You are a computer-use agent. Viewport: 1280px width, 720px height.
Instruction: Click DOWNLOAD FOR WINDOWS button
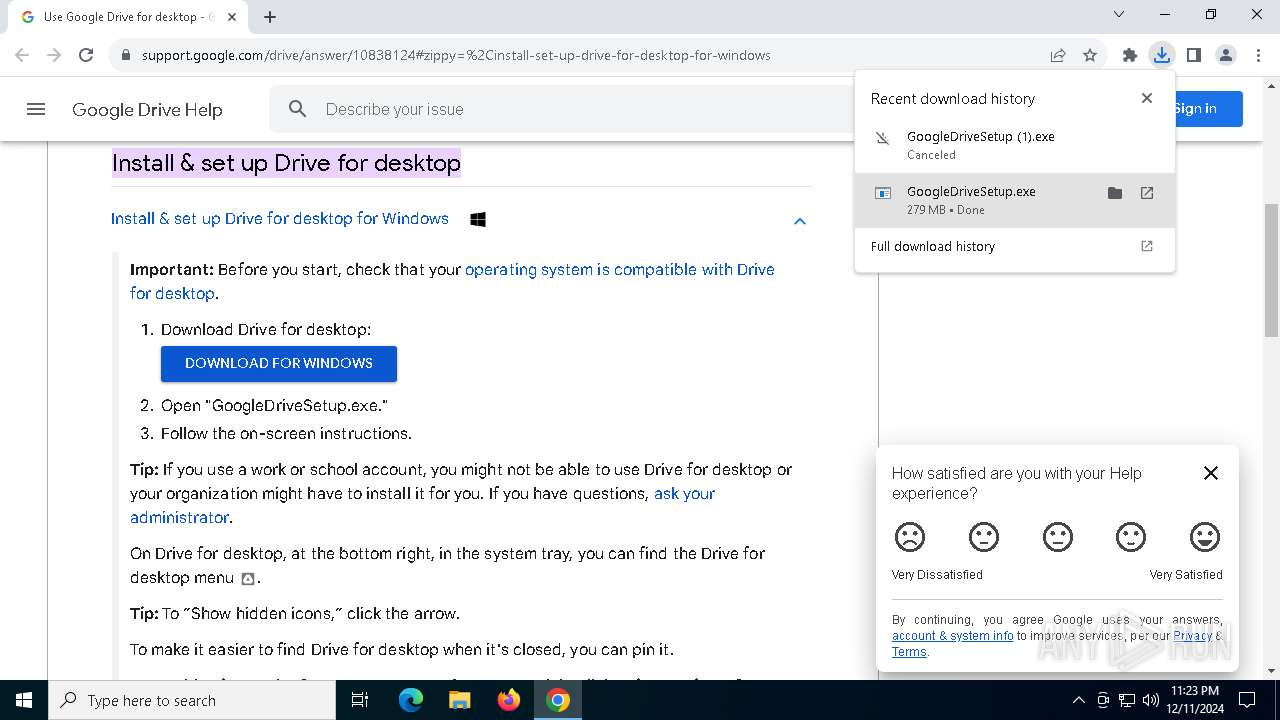coord(279,363)
